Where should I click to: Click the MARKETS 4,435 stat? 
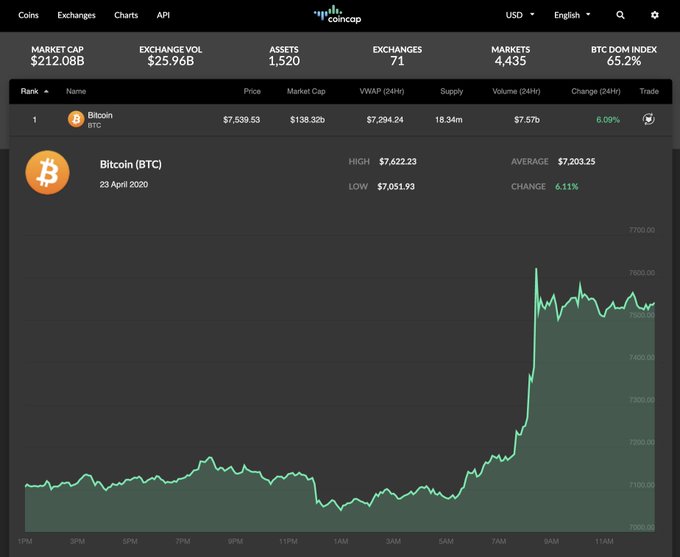(x=510, y=56)
